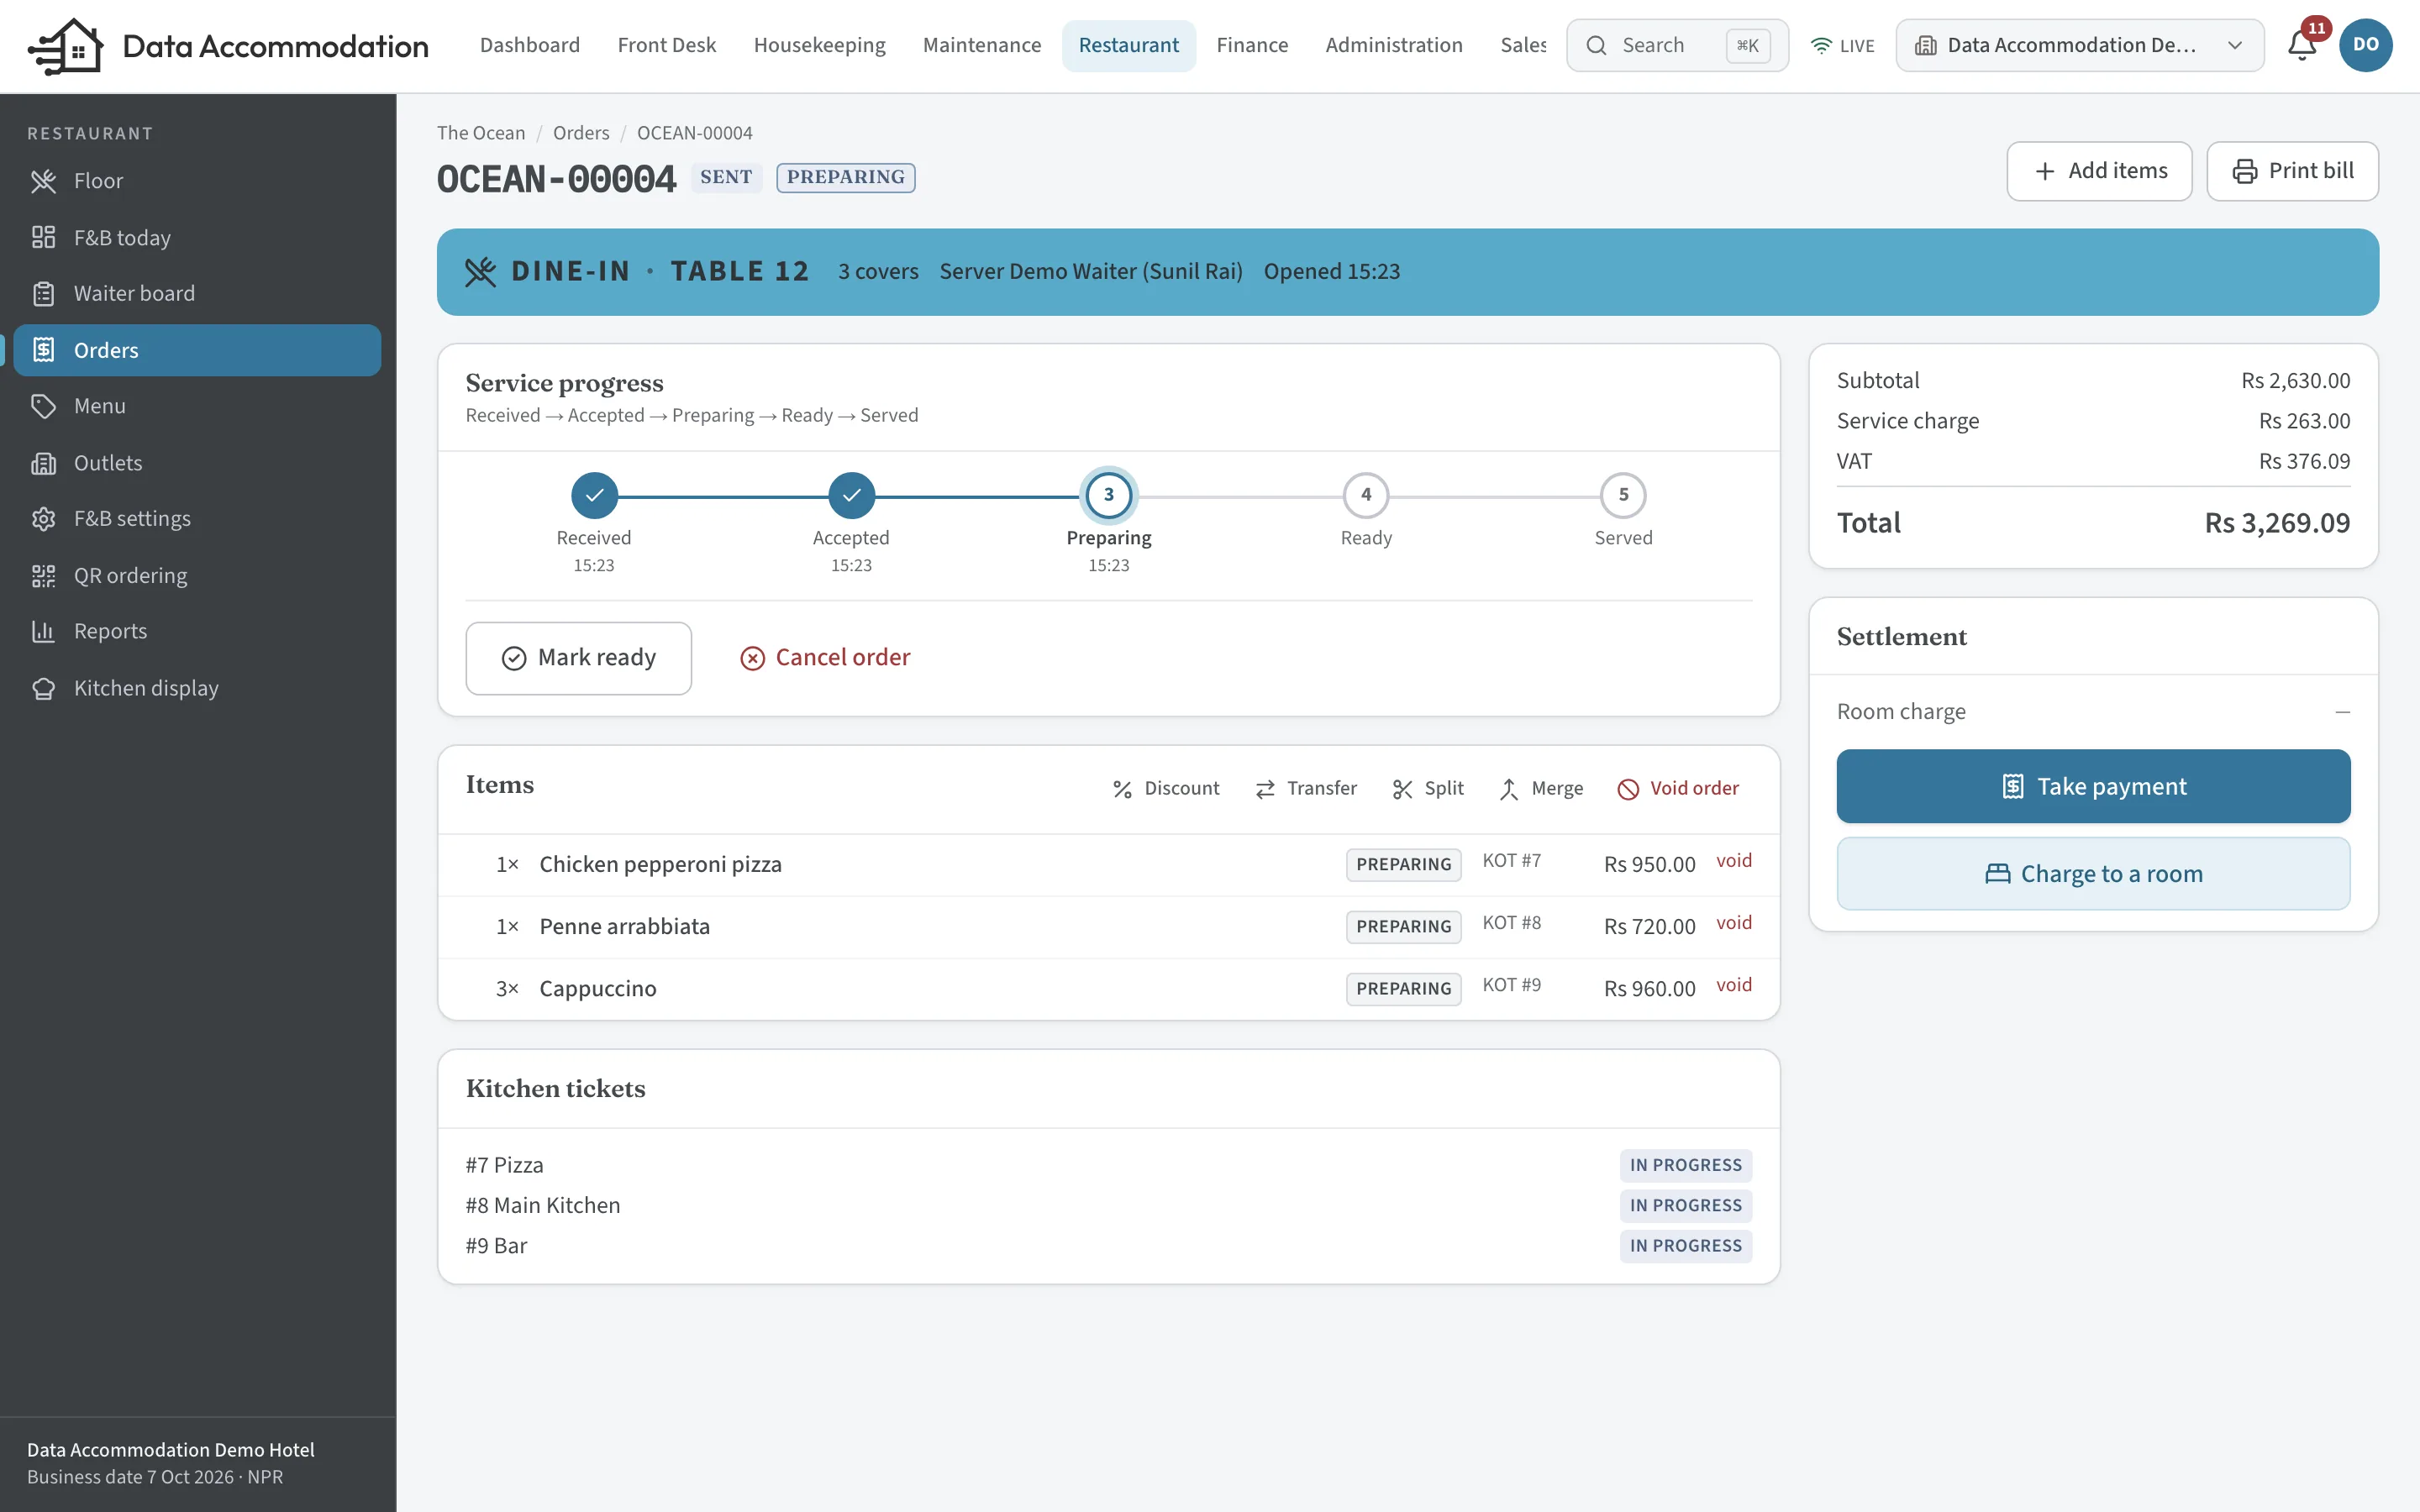The image size is (2420, 1512).
Task: Expand the Data Accommodation property dropdown
Action: (2079, 45)
